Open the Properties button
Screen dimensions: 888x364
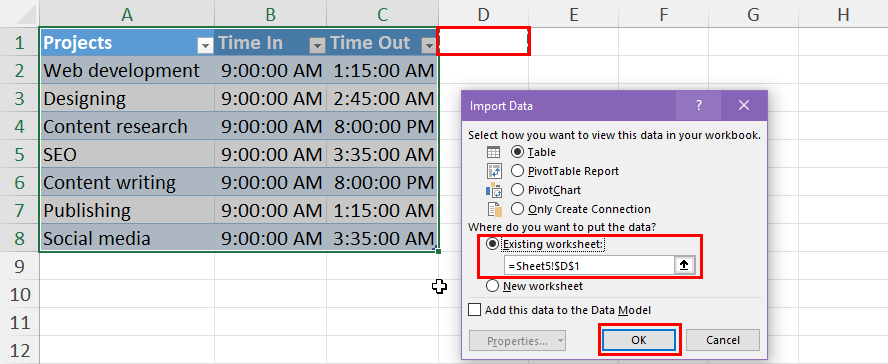(517, 341)
